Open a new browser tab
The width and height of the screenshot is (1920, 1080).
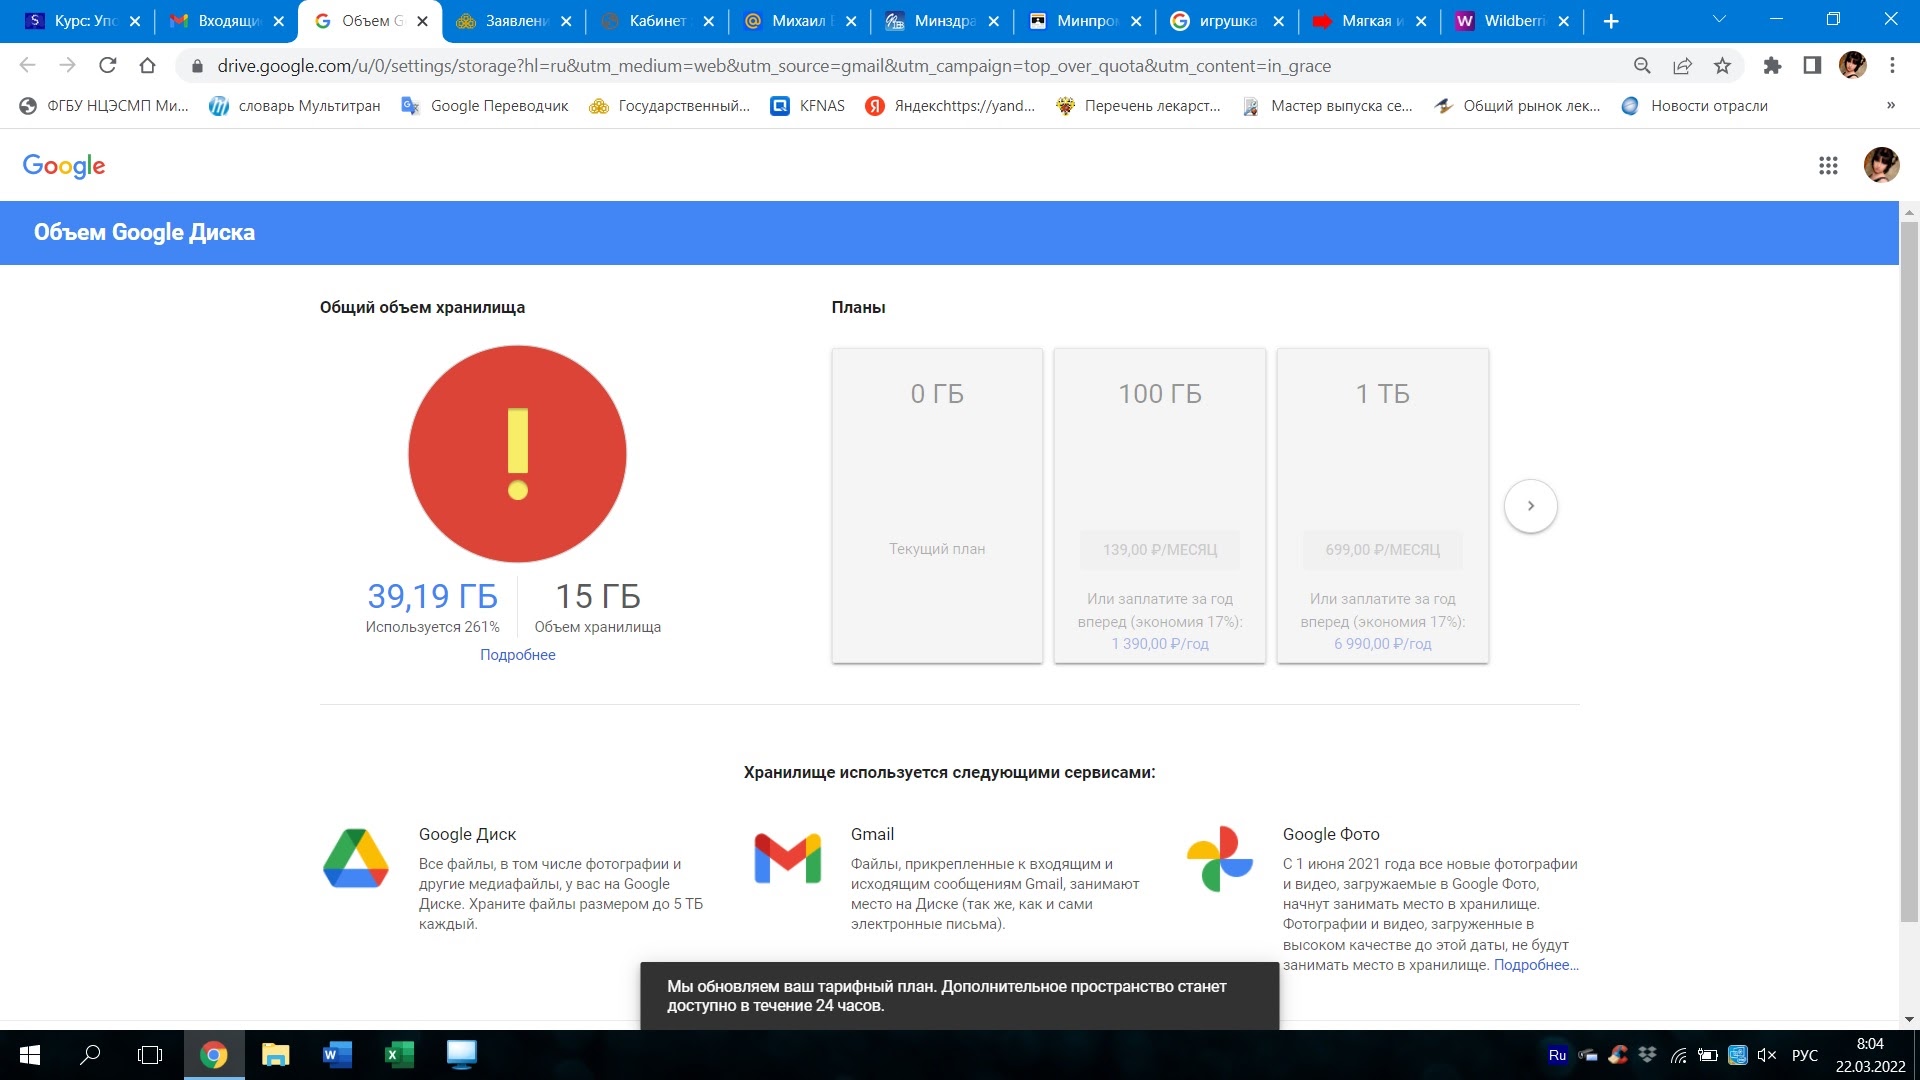[x=1611, y=21]
